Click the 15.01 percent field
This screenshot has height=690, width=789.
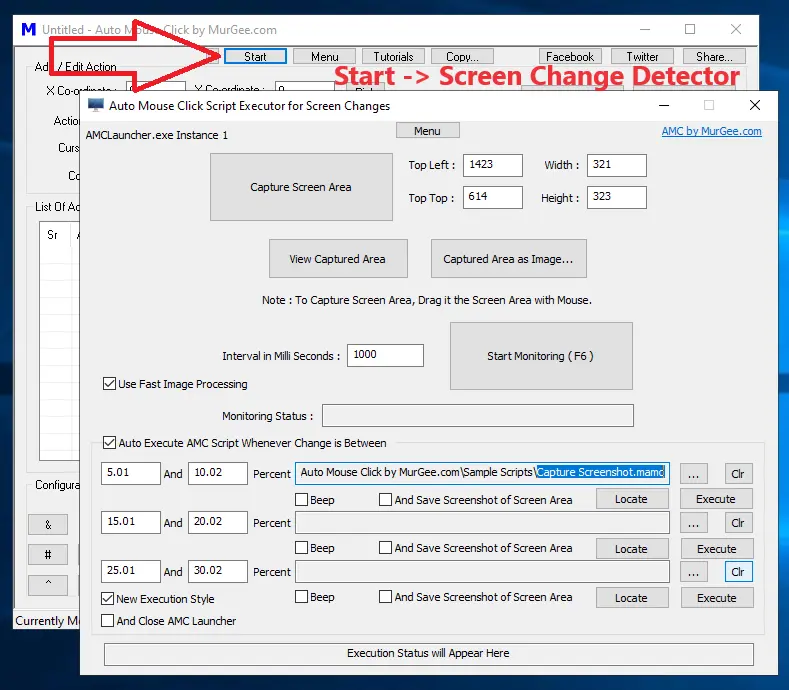pyautogui.click(x=131, y=522)
